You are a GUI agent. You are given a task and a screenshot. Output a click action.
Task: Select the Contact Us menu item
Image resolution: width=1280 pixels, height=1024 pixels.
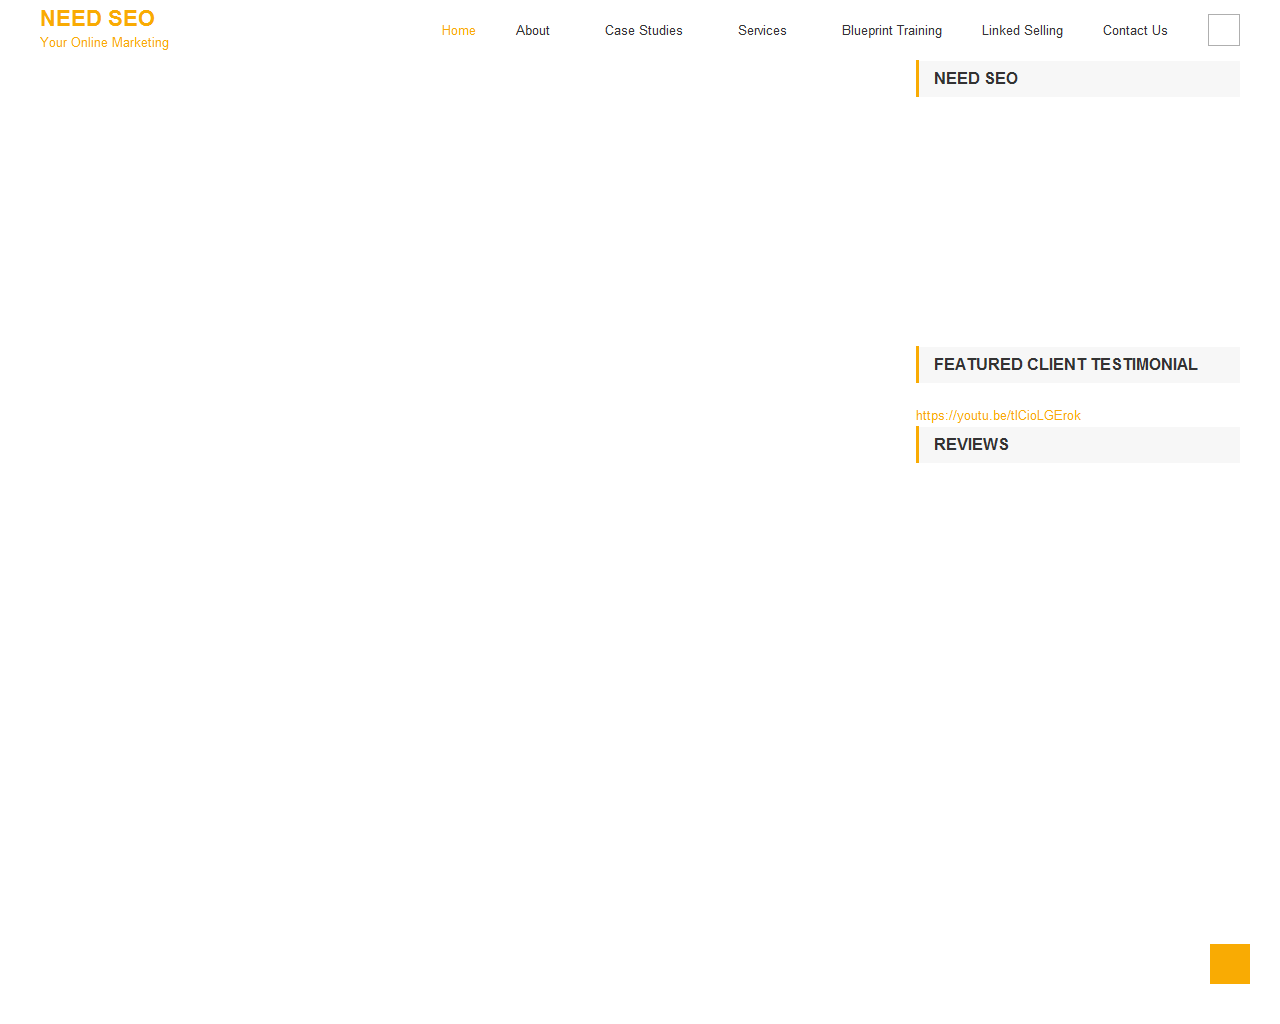coord(1135,30)
